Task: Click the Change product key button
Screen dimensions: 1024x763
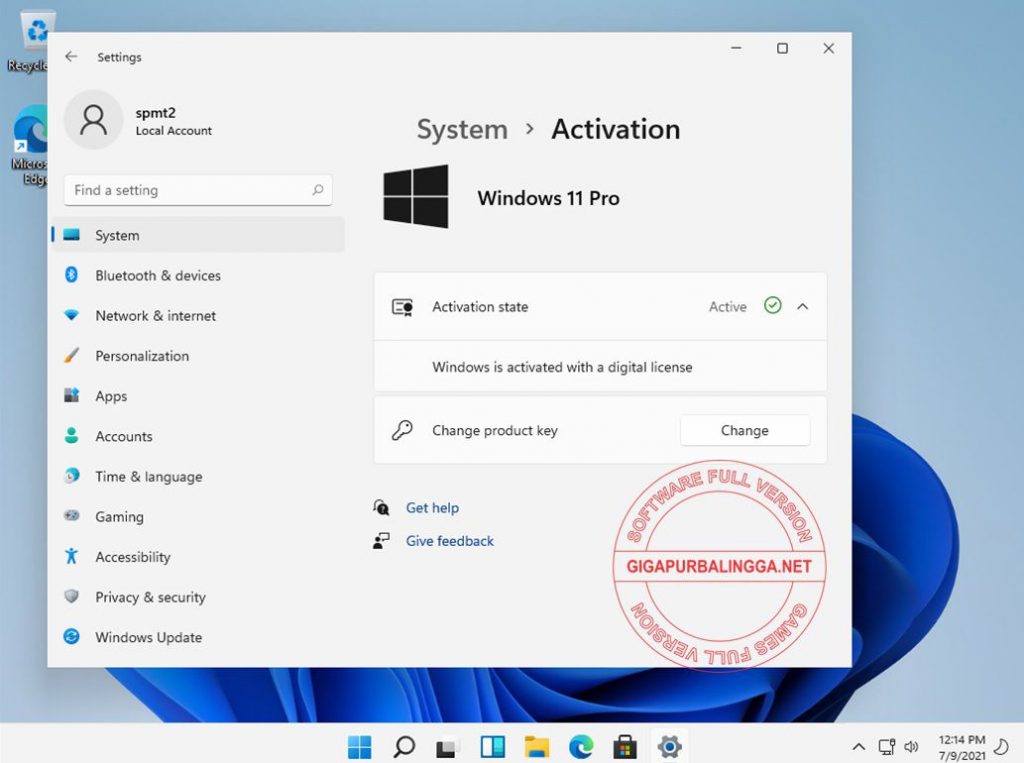Action: [x=744, y=430]
